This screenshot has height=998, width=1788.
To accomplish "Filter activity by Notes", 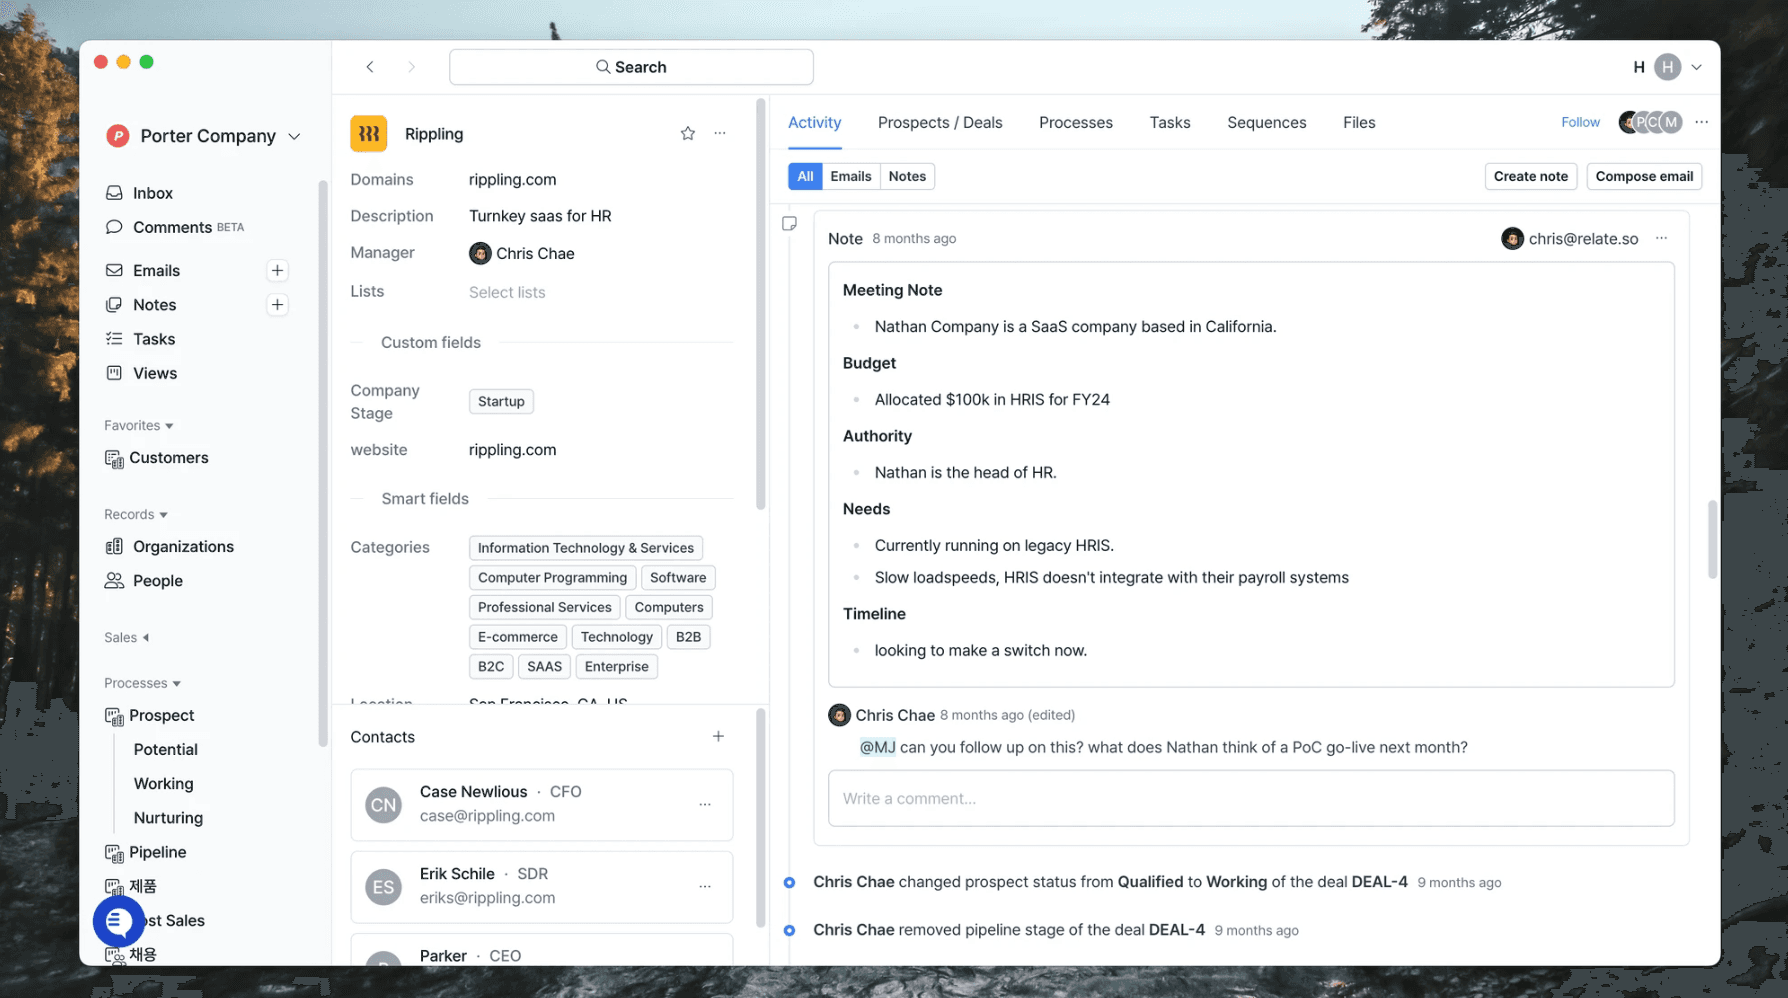I will click(907, 176).
